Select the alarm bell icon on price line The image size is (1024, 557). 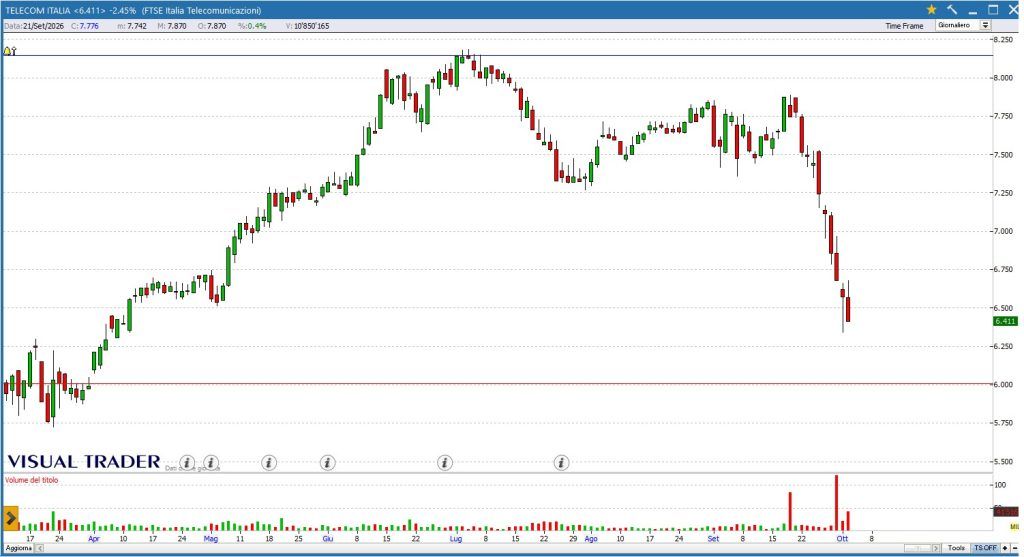point(9,50)
